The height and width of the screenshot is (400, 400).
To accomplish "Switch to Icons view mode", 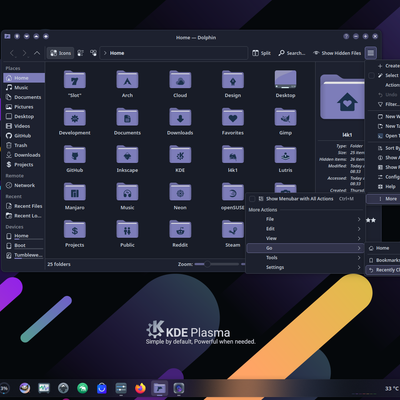I will (60, 53).
